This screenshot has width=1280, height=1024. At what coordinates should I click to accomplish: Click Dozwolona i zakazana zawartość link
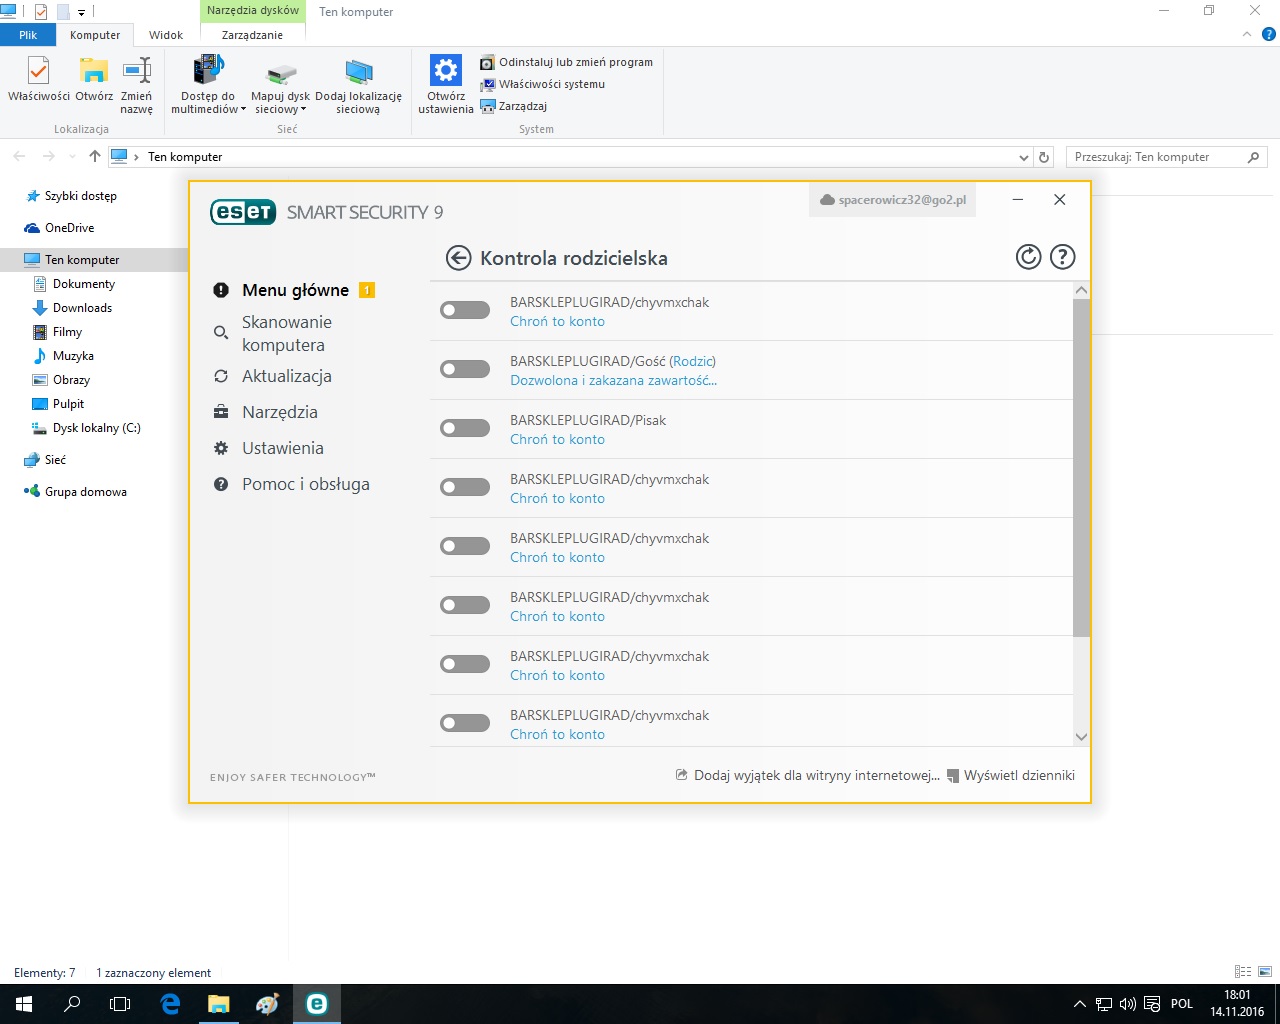[613, 380]
